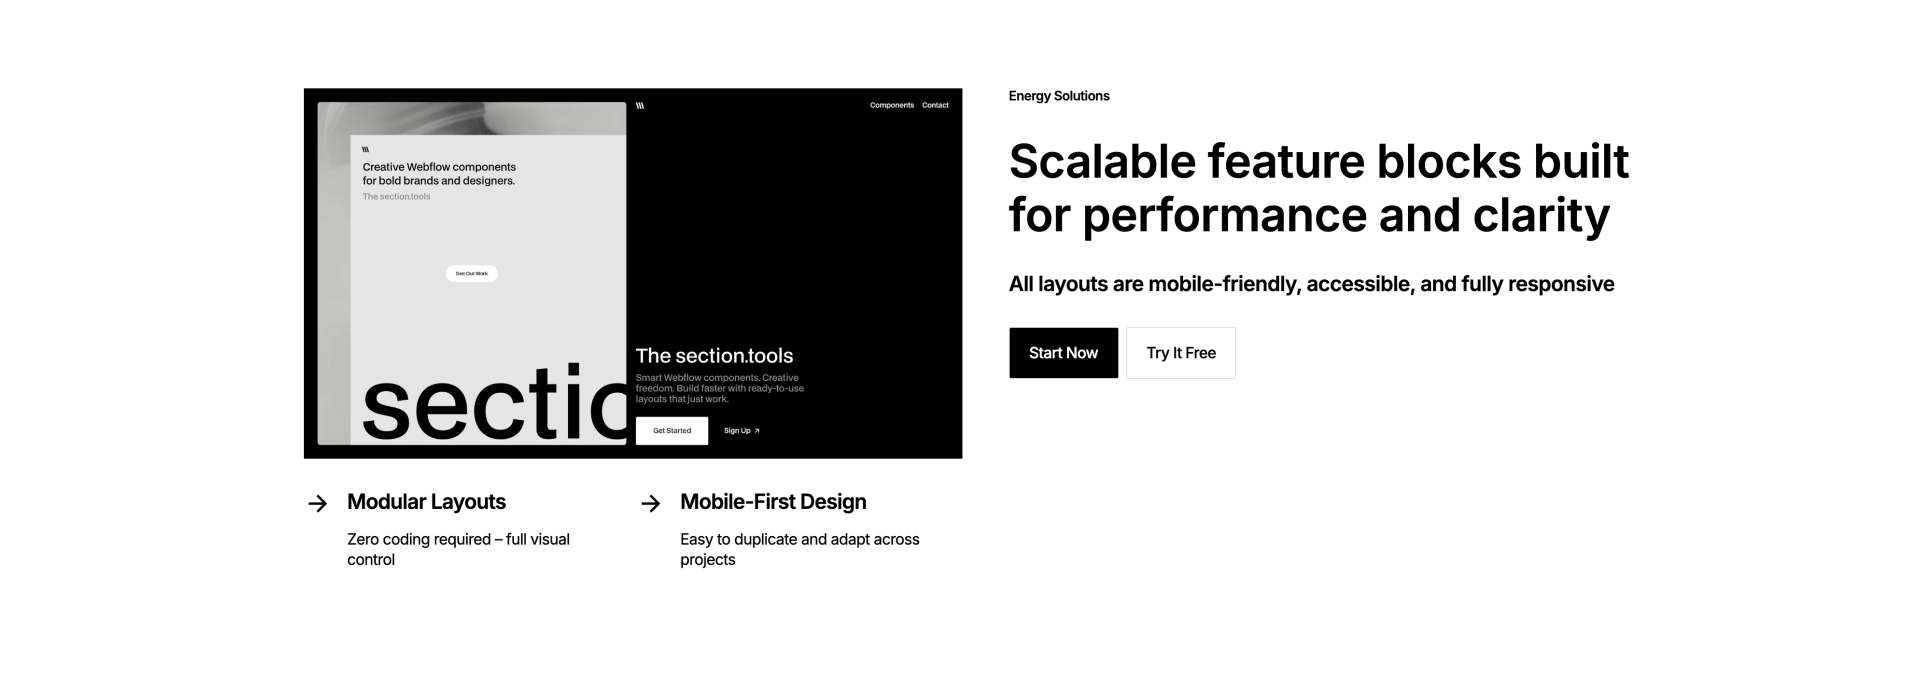Click the external-link arrow next to Sign Up
This screenshot has width=1920, height=681.
tap(757, 430)
